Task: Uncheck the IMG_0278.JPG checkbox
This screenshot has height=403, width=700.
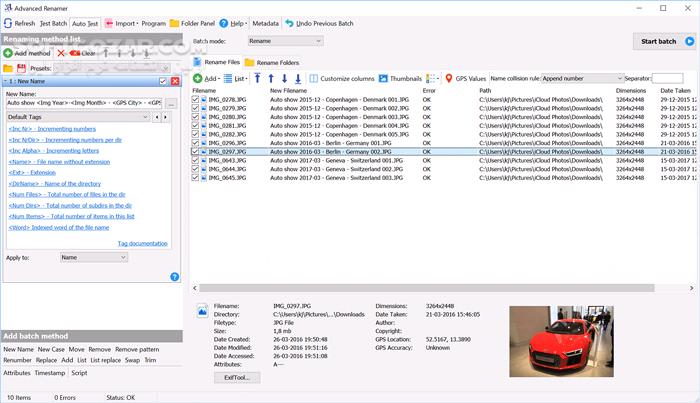Action: (x=195, y=100)
